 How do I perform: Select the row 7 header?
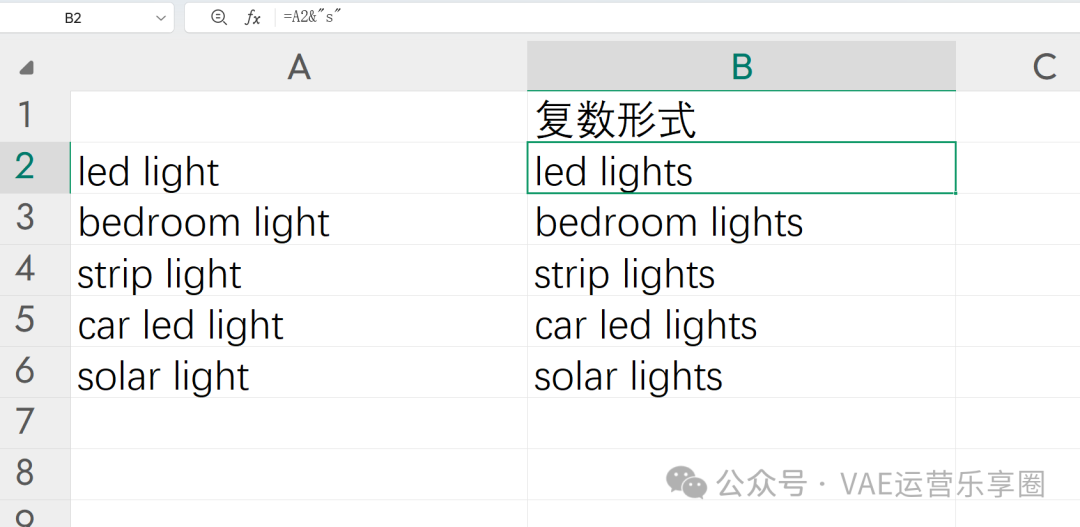[26, 422]
